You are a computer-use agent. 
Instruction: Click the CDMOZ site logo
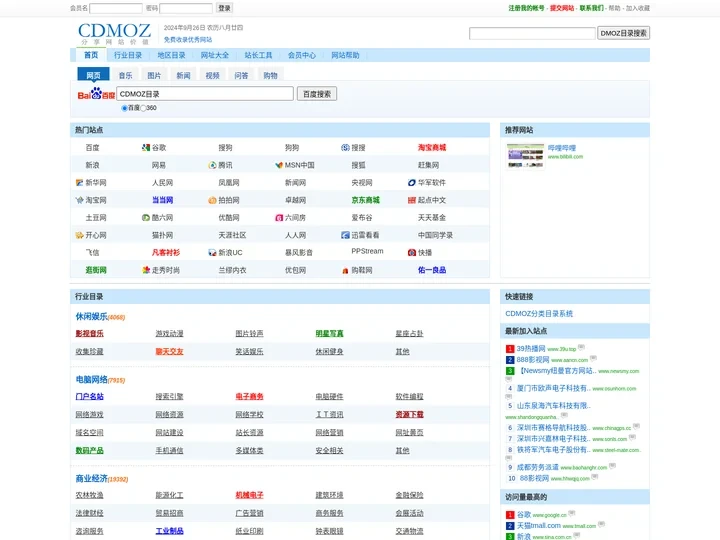pos(114,34)
